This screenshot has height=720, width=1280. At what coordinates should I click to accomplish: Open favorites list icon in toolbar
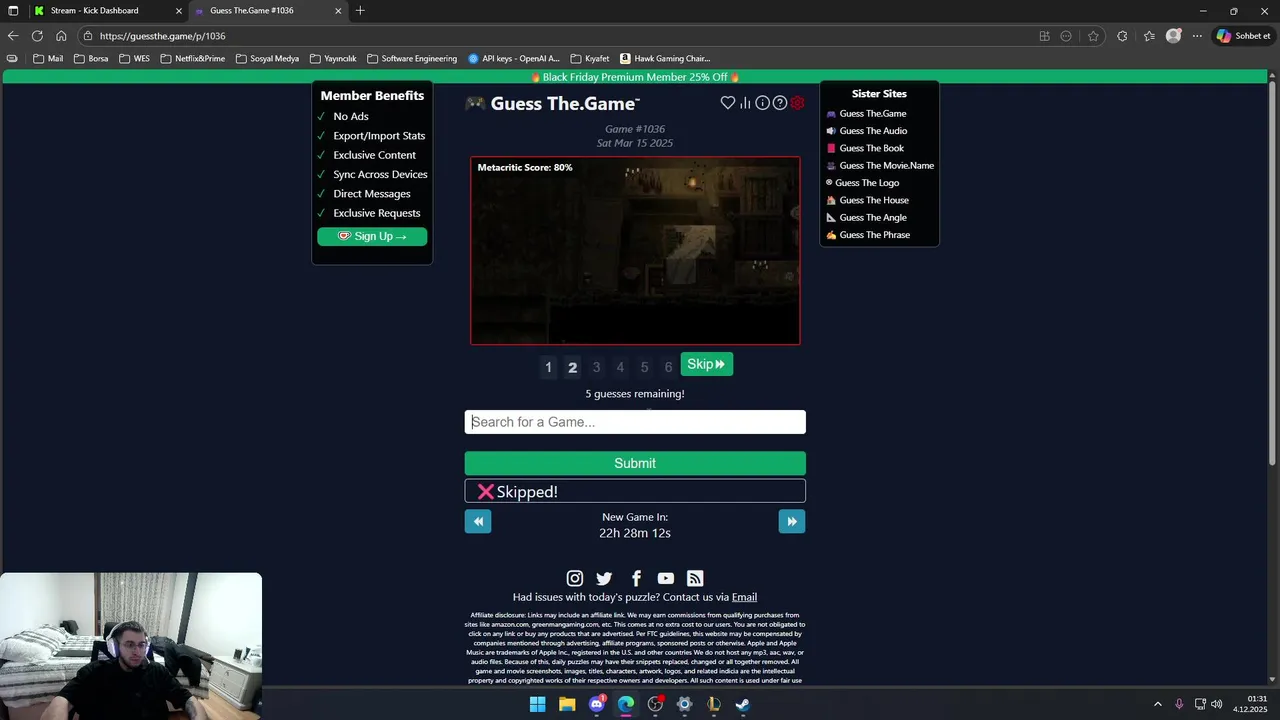point(1149,36)
